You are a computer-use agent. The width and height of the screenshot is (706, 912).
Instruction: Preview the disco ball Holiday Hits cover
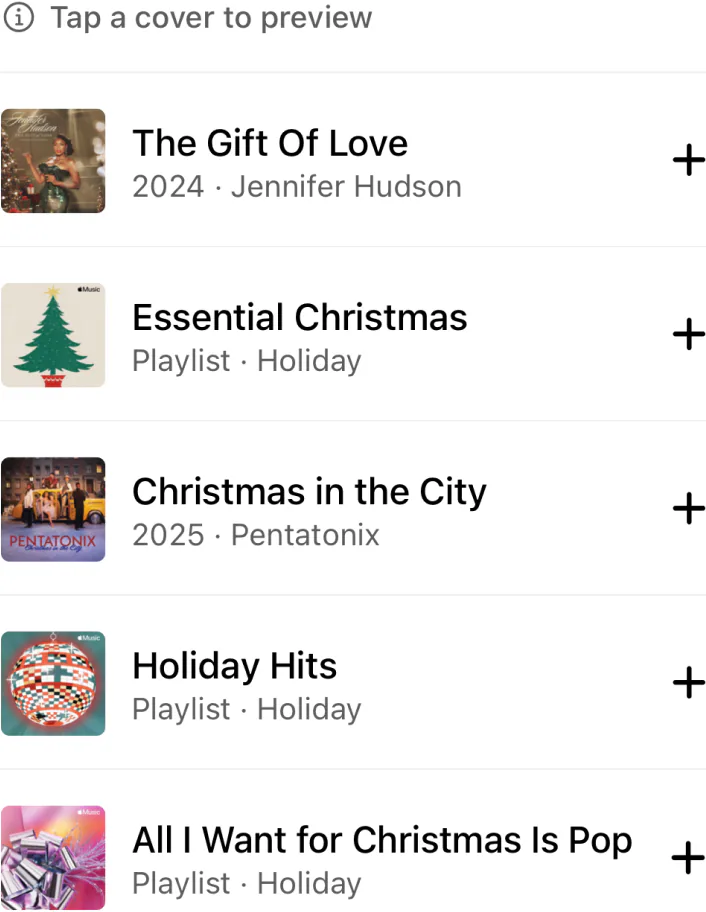coord(53,683)
